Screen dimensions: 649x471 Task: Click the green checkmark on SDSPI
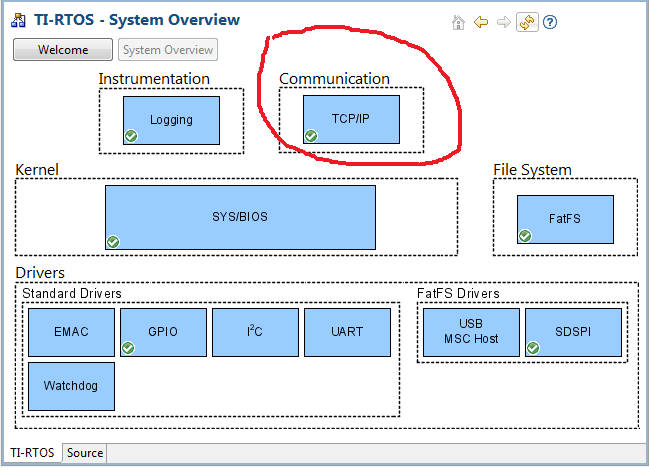[533, 348]
